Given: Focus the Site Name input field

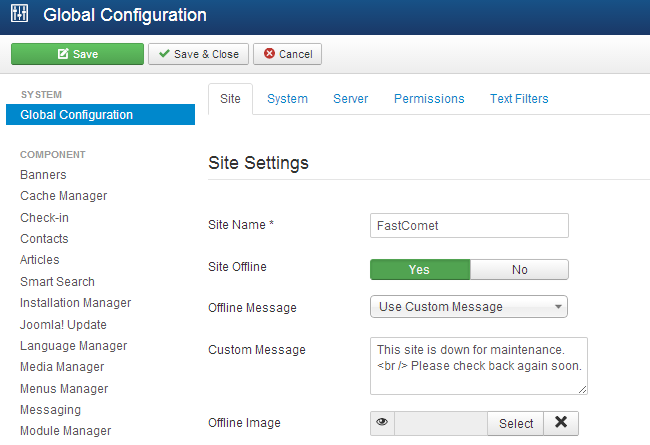Looking at the screenshot, I should tap(468, 226).
